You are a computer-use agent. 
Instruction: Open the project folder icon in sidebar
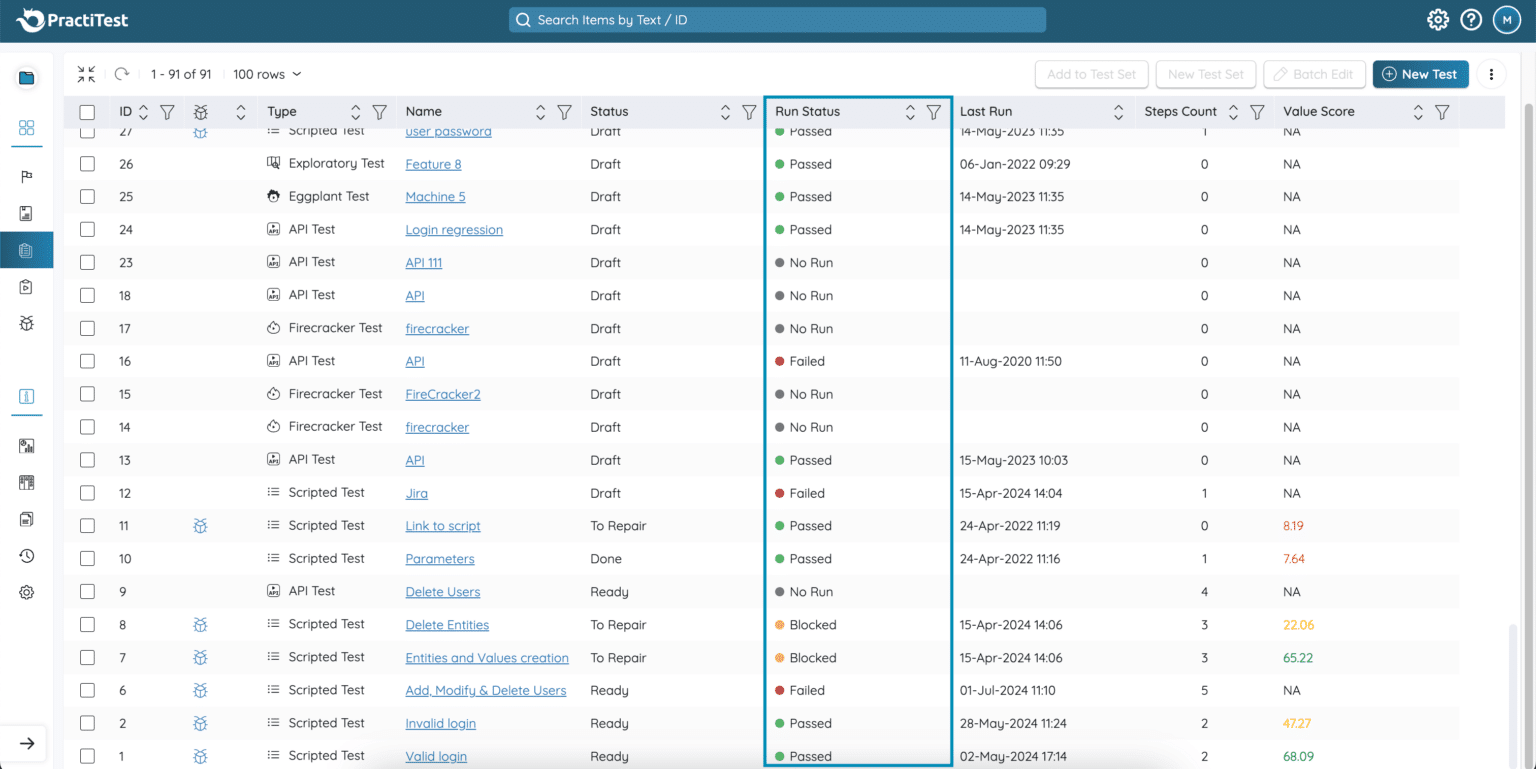(27, 78)
